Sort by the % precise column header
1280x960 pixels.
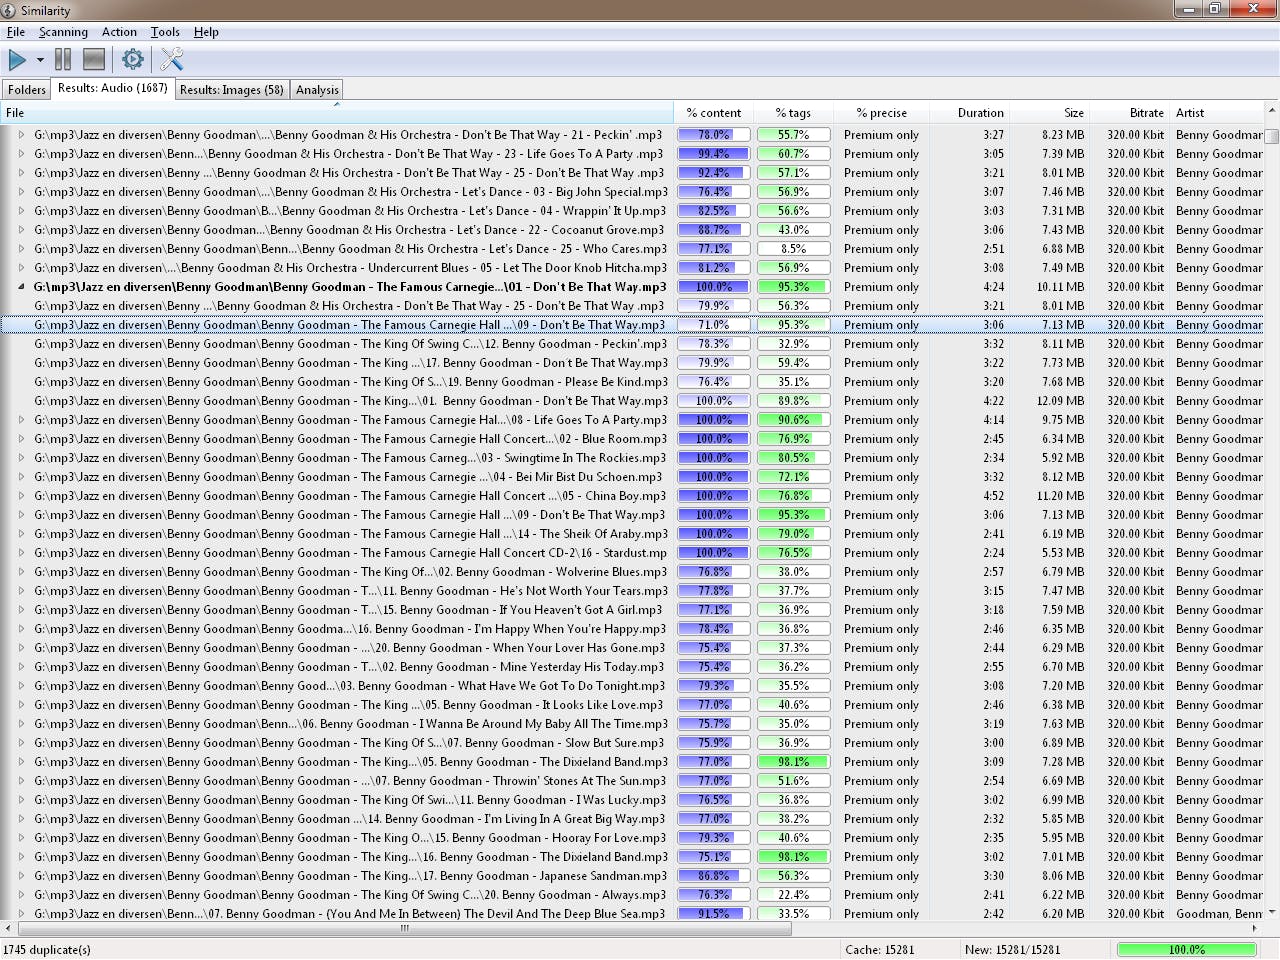coord(881,113)
